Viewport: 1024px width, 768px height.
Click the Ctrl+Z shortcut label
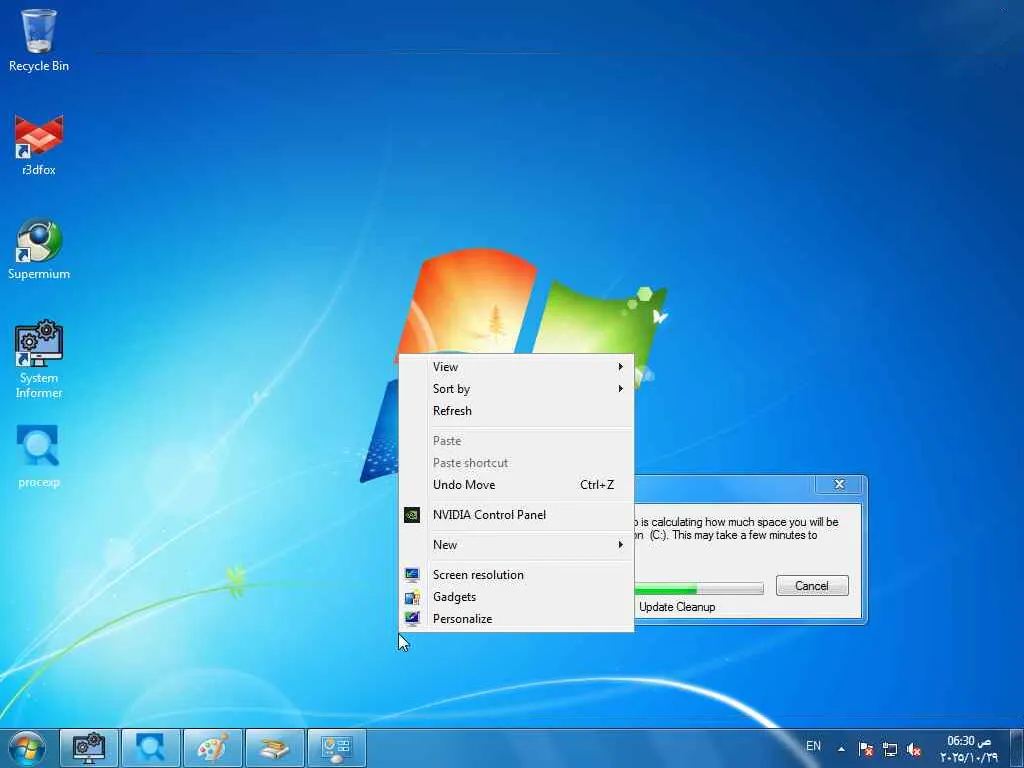pyautogui.click(x=597, y=485)
